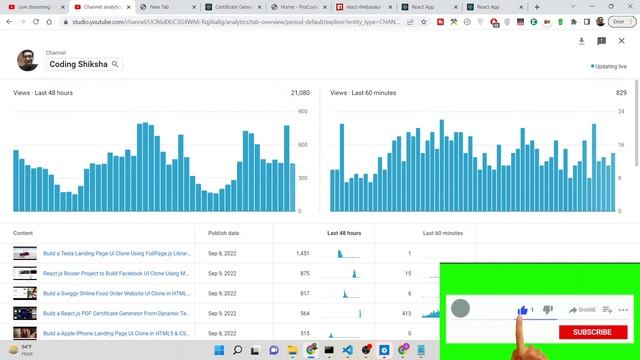Reload the current page

point(36,22)
